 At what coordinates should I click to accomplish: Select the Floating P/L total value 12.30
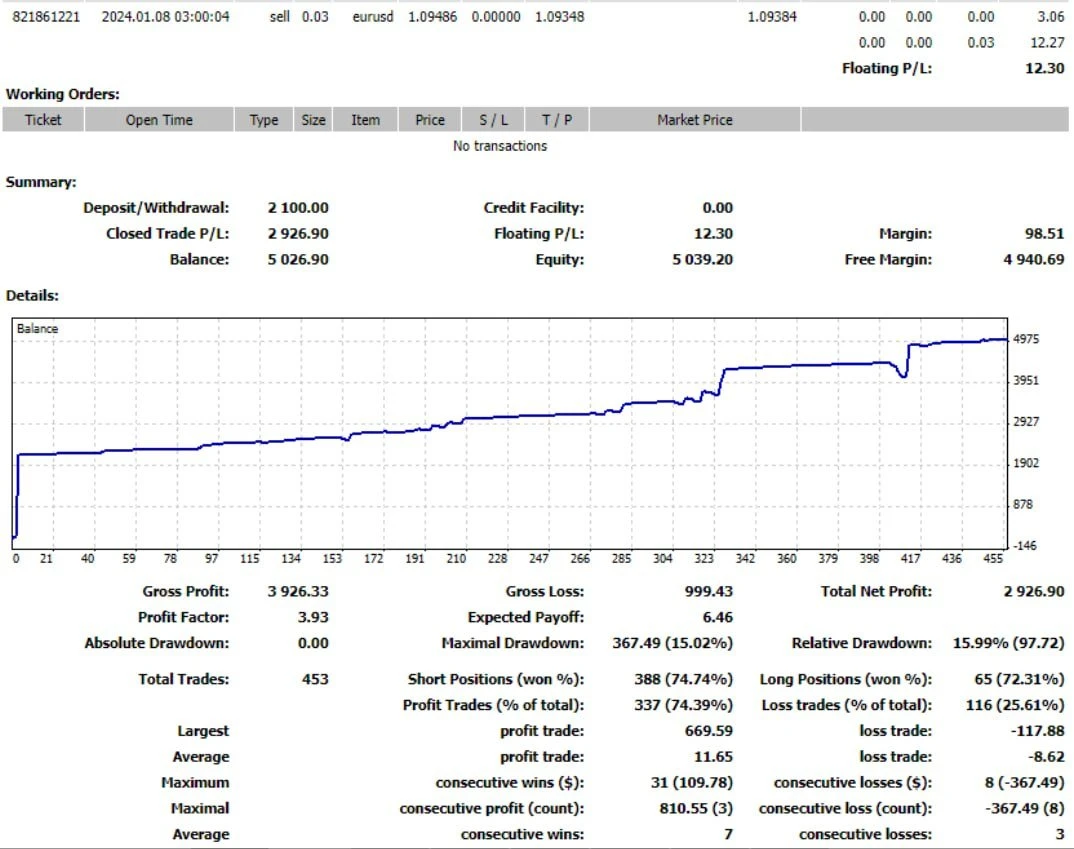click(x=1044, y=68)
